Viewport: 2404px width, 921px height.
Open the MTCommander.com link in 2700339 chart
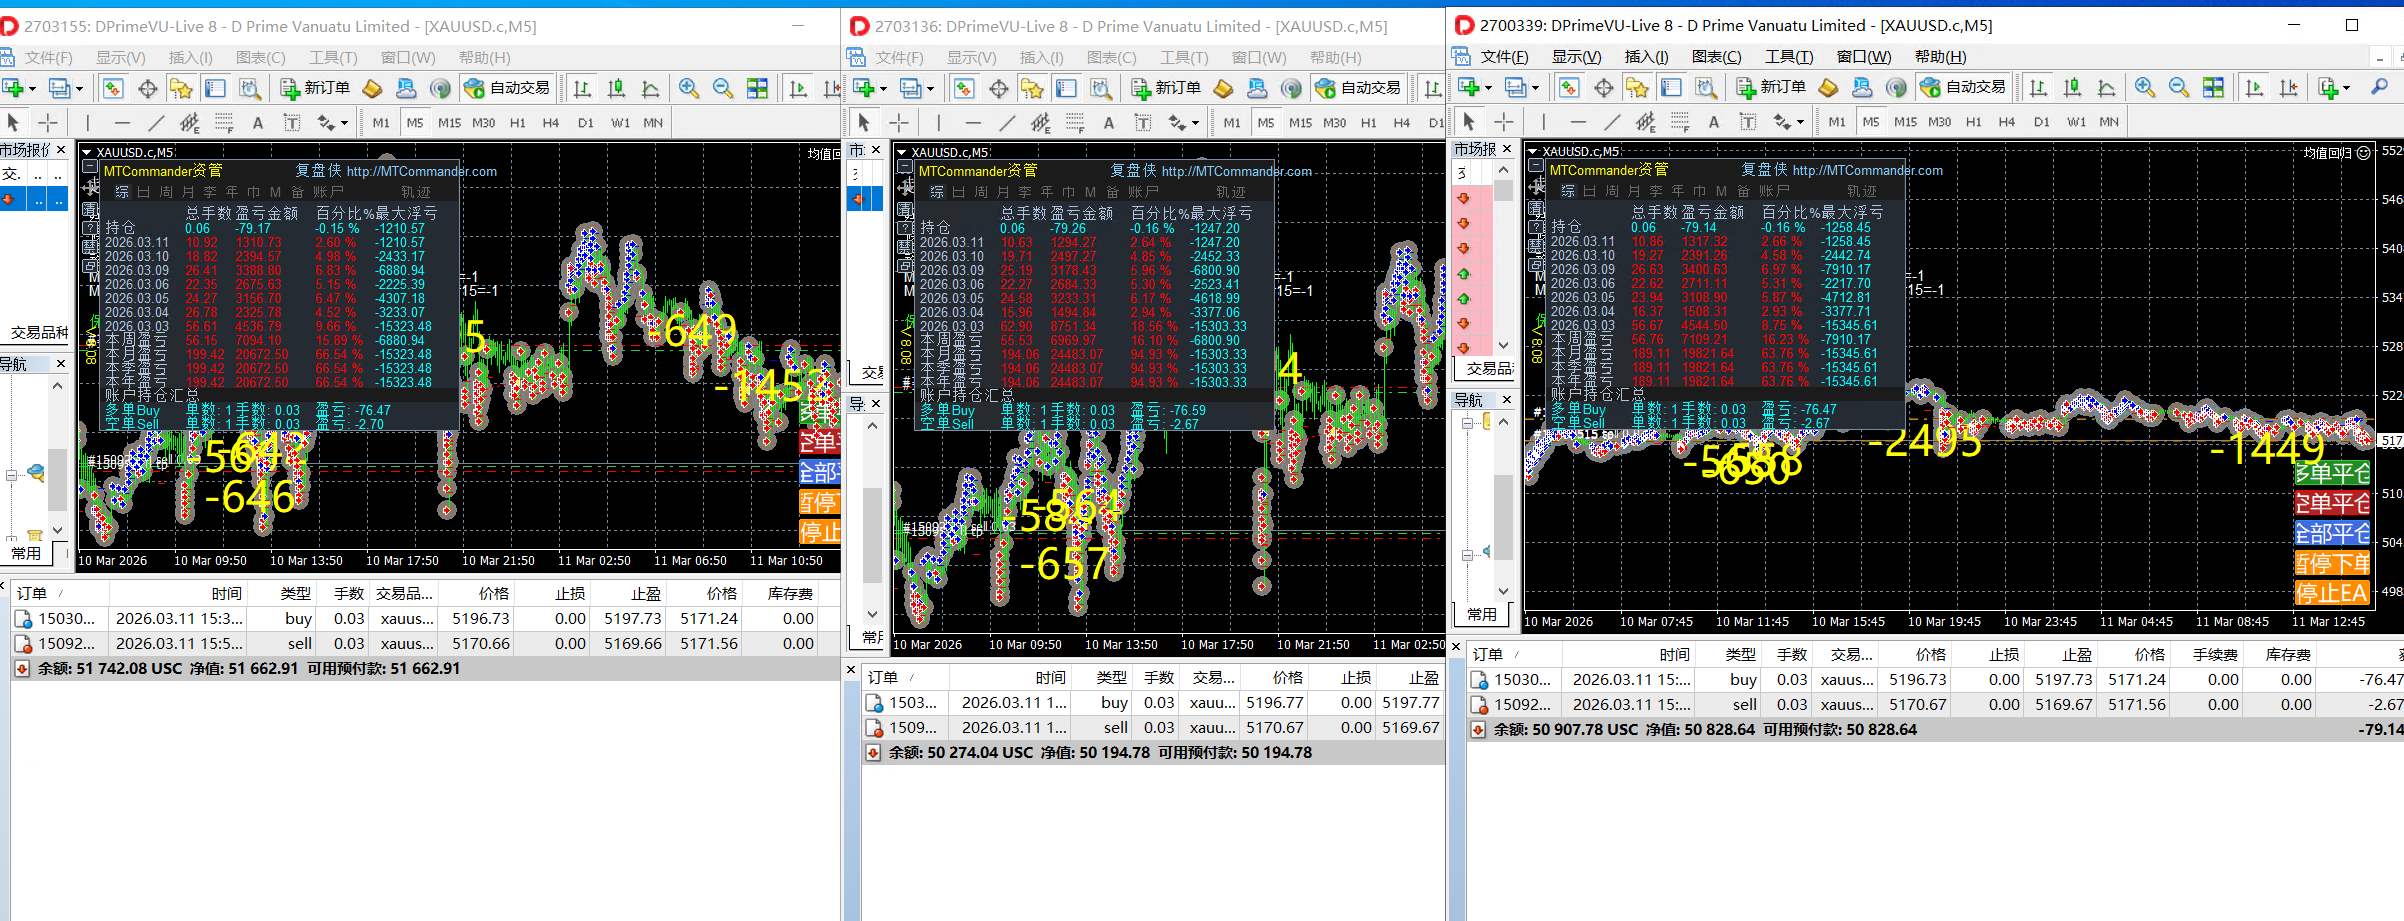(x=1867, y=171)
